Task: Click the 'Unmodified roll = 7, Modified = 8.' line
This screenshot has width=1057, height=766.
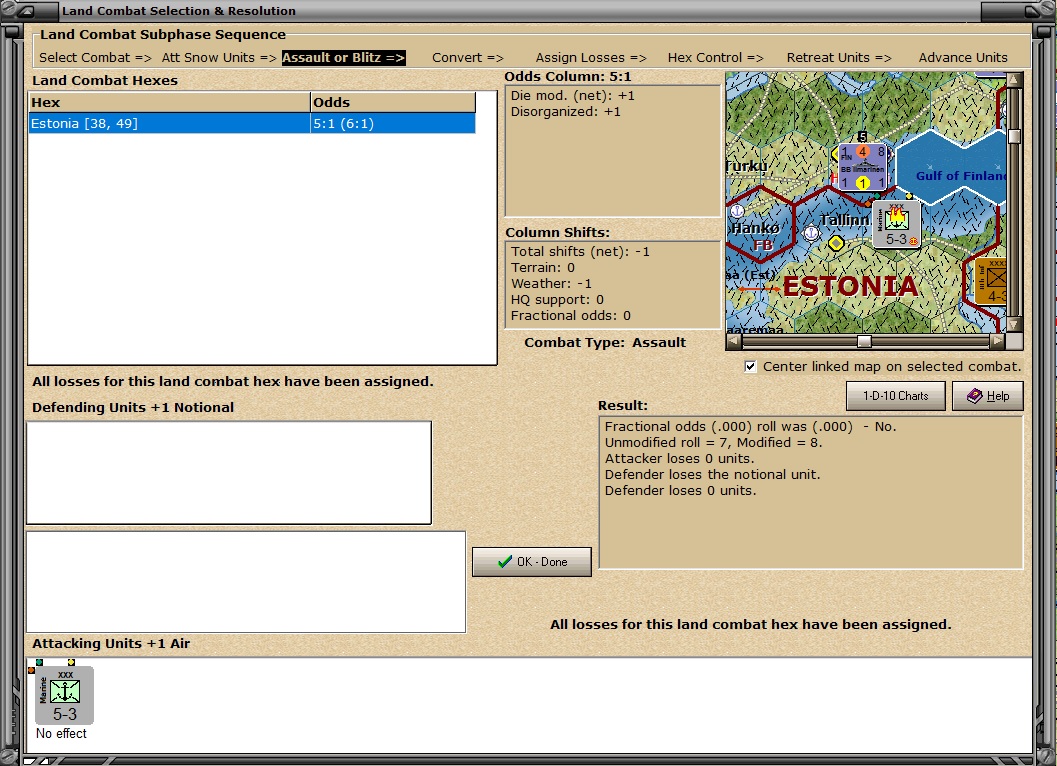Action: click(x=713, y=443)
